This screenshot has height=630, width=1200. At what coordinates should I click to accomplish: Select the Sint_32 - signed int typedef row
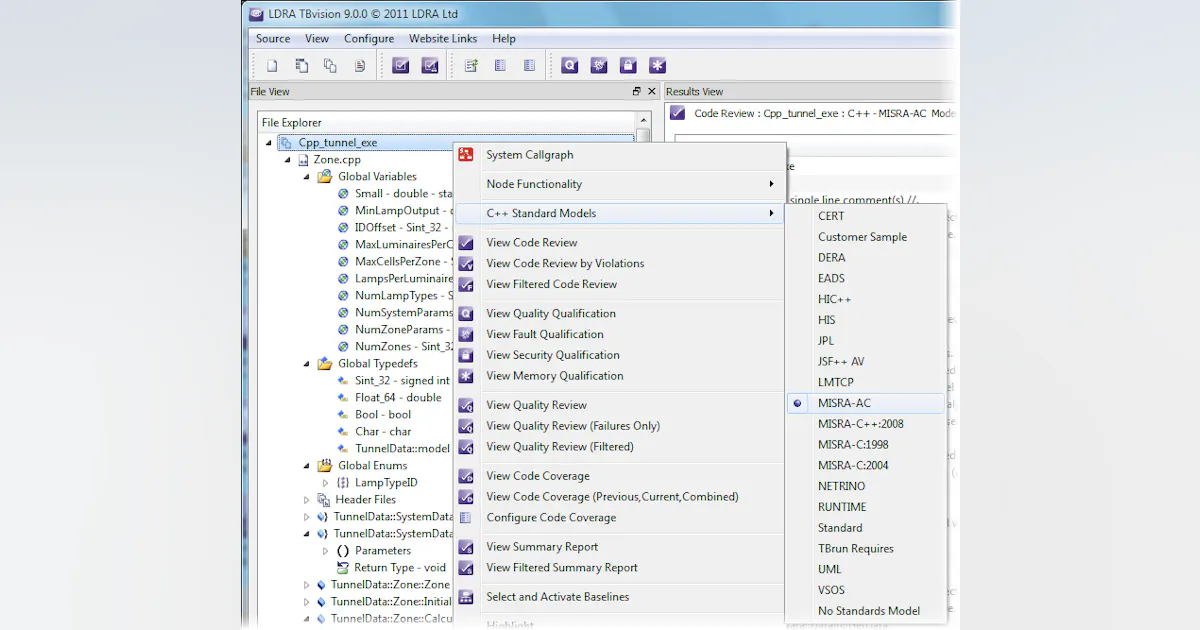pyautogui.click(x=402, y=381)
